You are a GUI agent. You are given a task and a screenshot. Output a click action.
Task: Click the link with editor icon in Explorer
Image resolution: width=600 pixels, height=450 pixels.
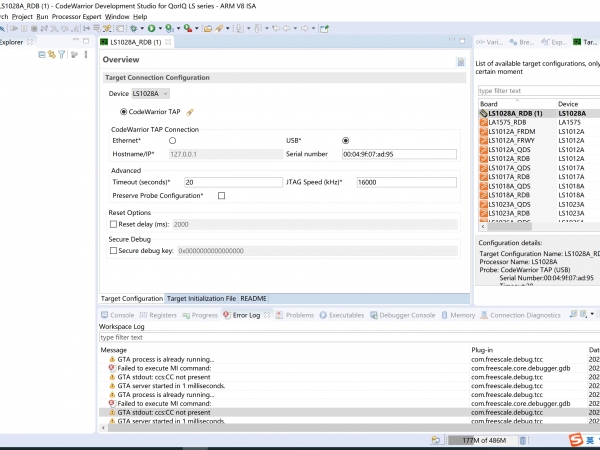51,55
